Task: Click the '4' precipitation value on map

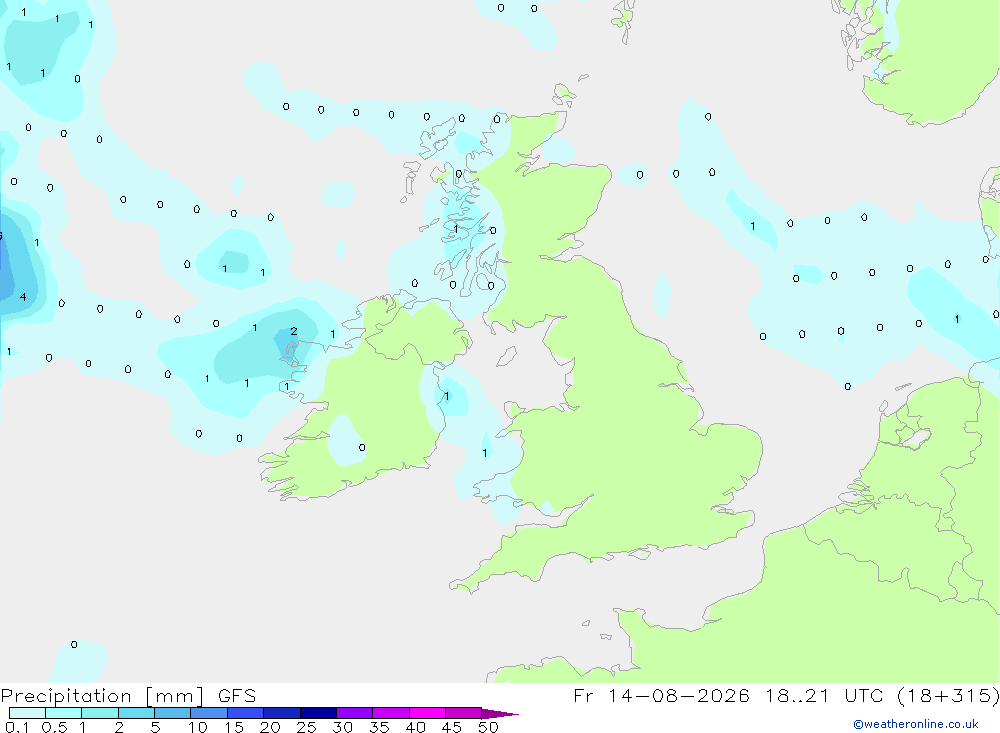Action: [23, 297]
